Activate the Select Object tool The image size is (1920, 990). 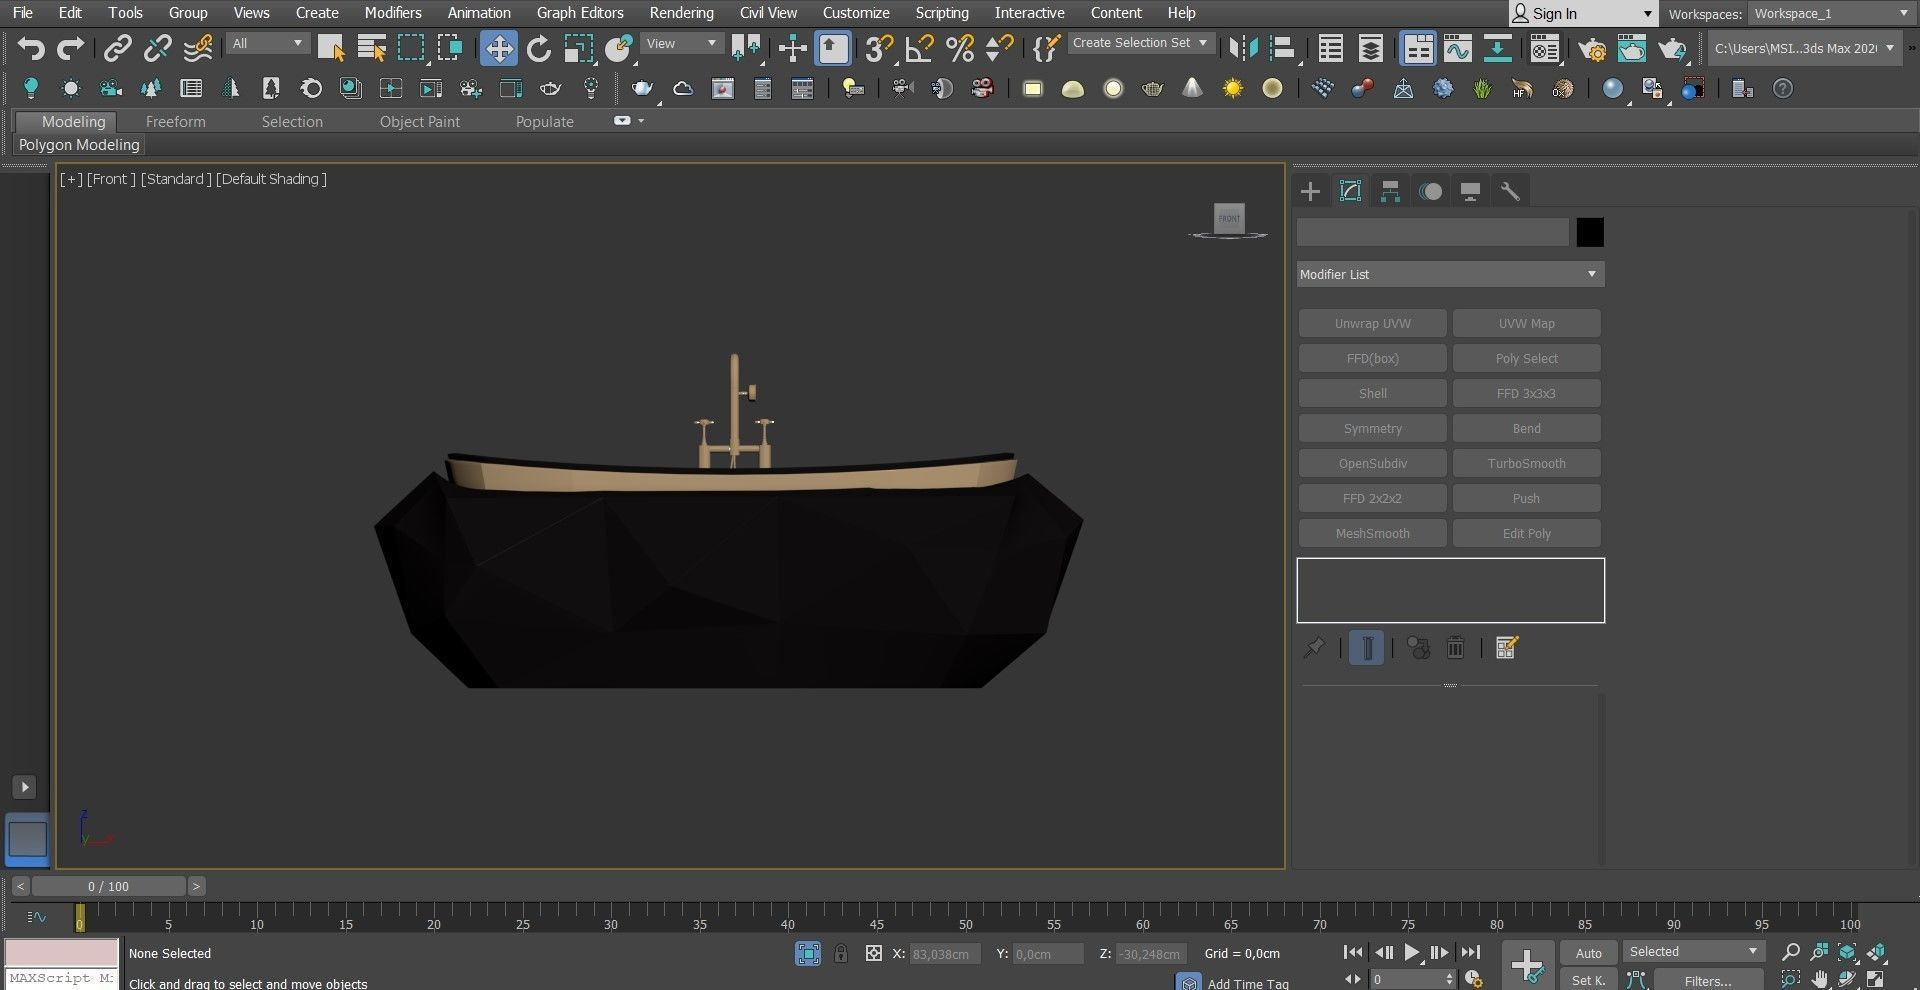331,48
